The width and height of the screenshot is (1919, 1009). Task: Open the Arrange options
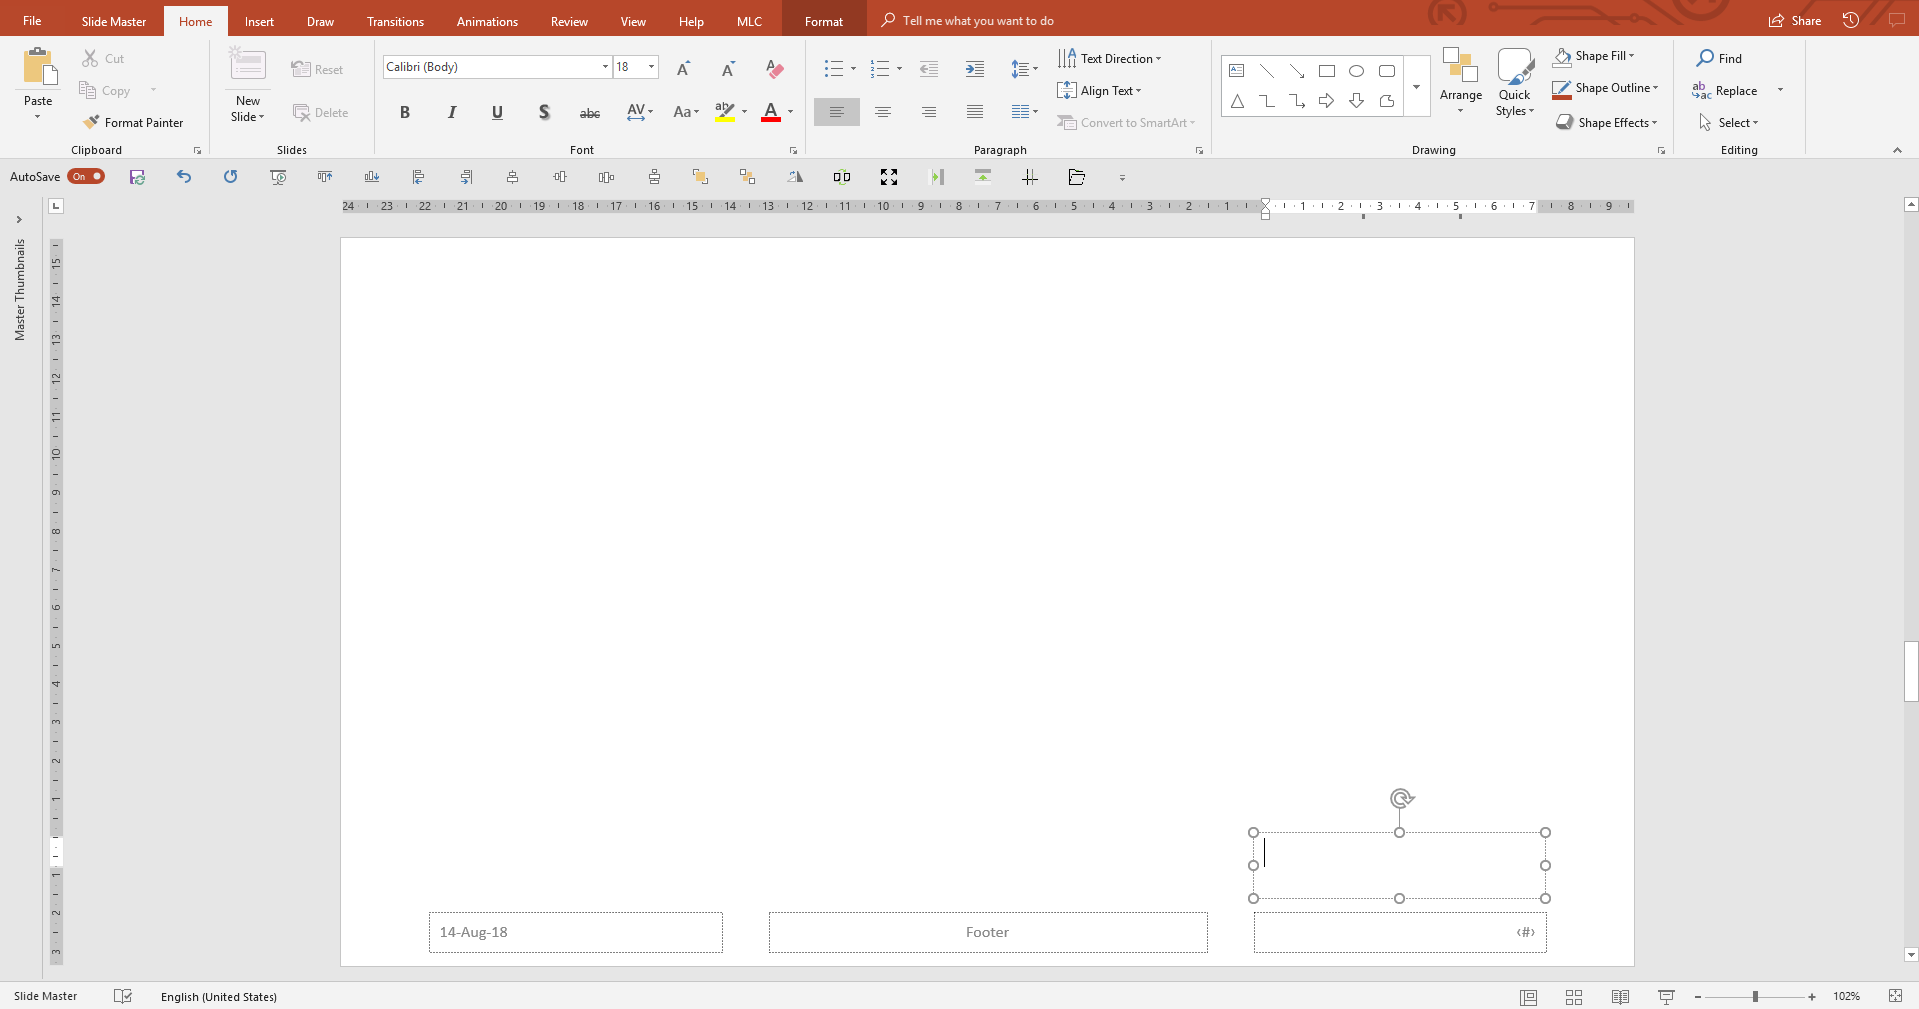click(x=1461, y=80)
